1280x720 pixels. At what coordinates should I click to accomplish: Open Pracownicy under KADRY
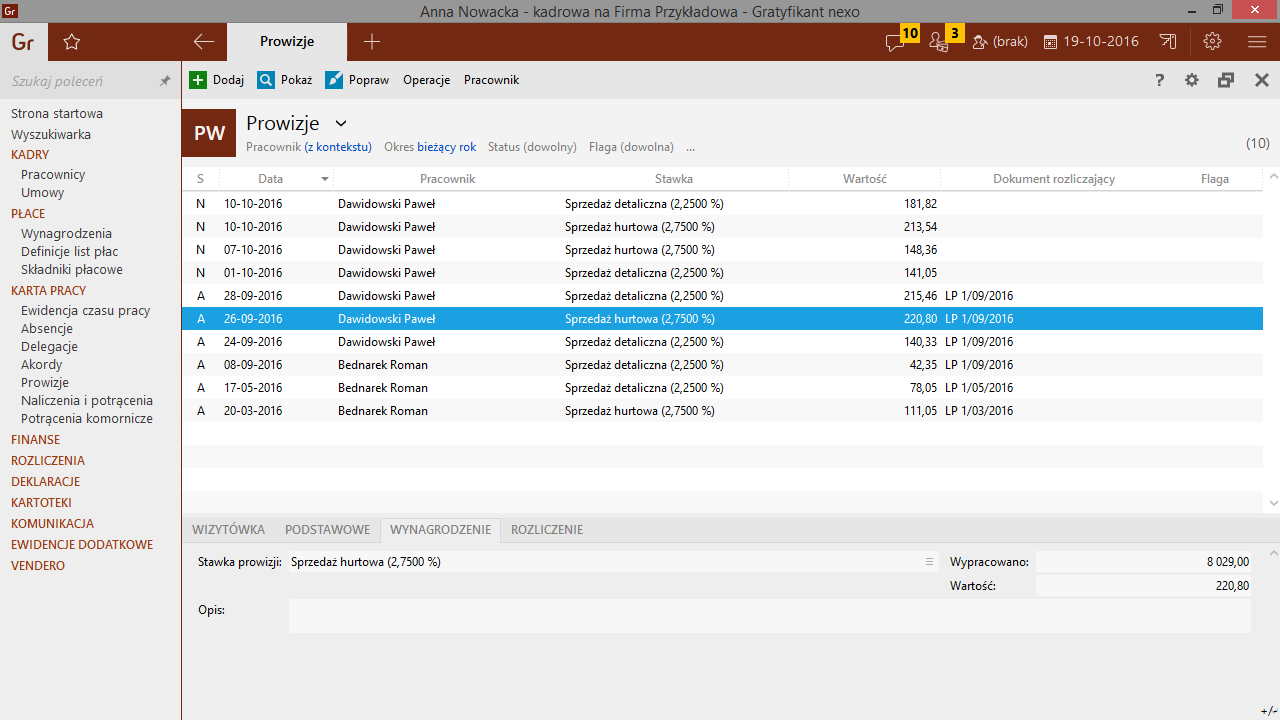(x=53, y=174)
